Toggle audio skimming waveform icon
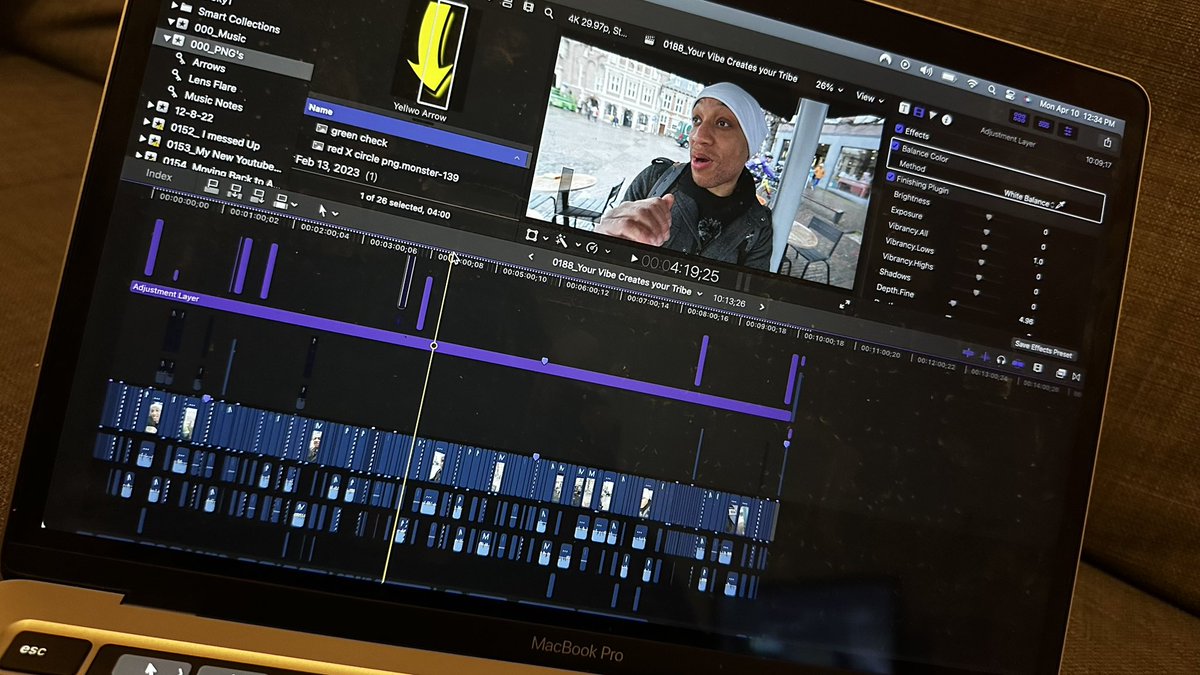Image resolution: width=1200 pixels, height=675 pixels. pyautogui.click(x=985, y=357)
